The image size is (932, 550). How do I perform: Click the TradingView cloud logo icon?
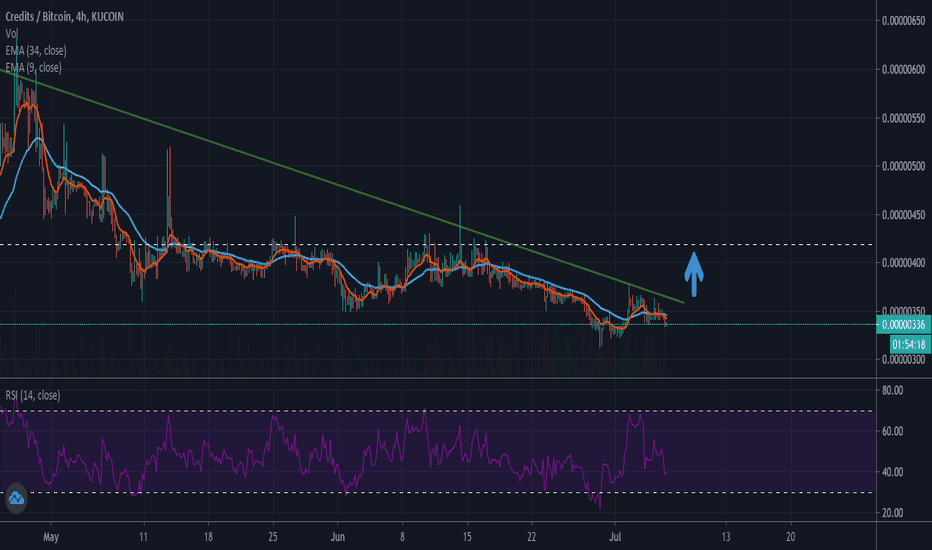click(x=16, y=498)
